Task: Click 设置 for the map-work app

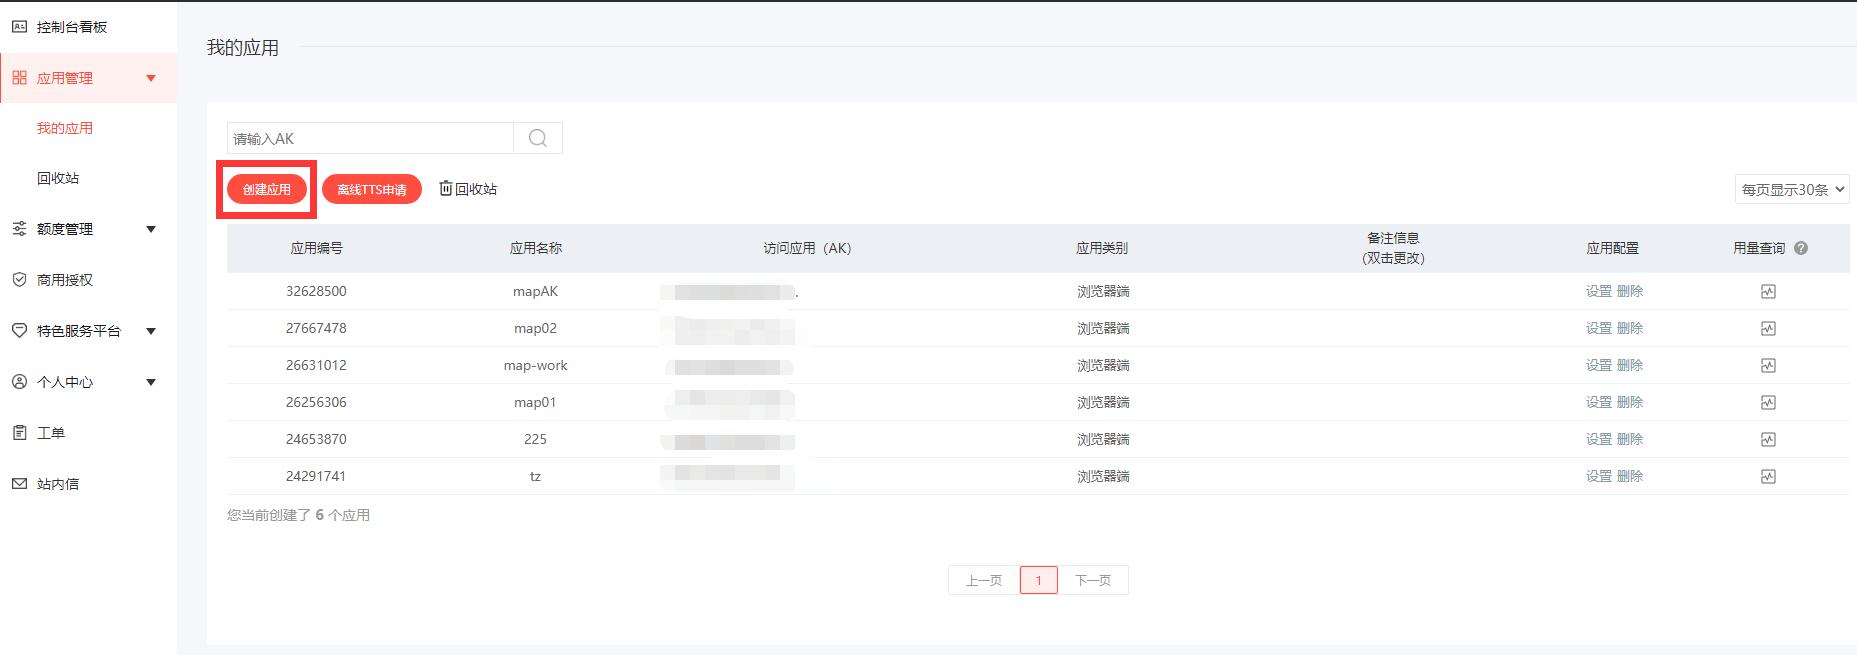Action: (1598, 365)
